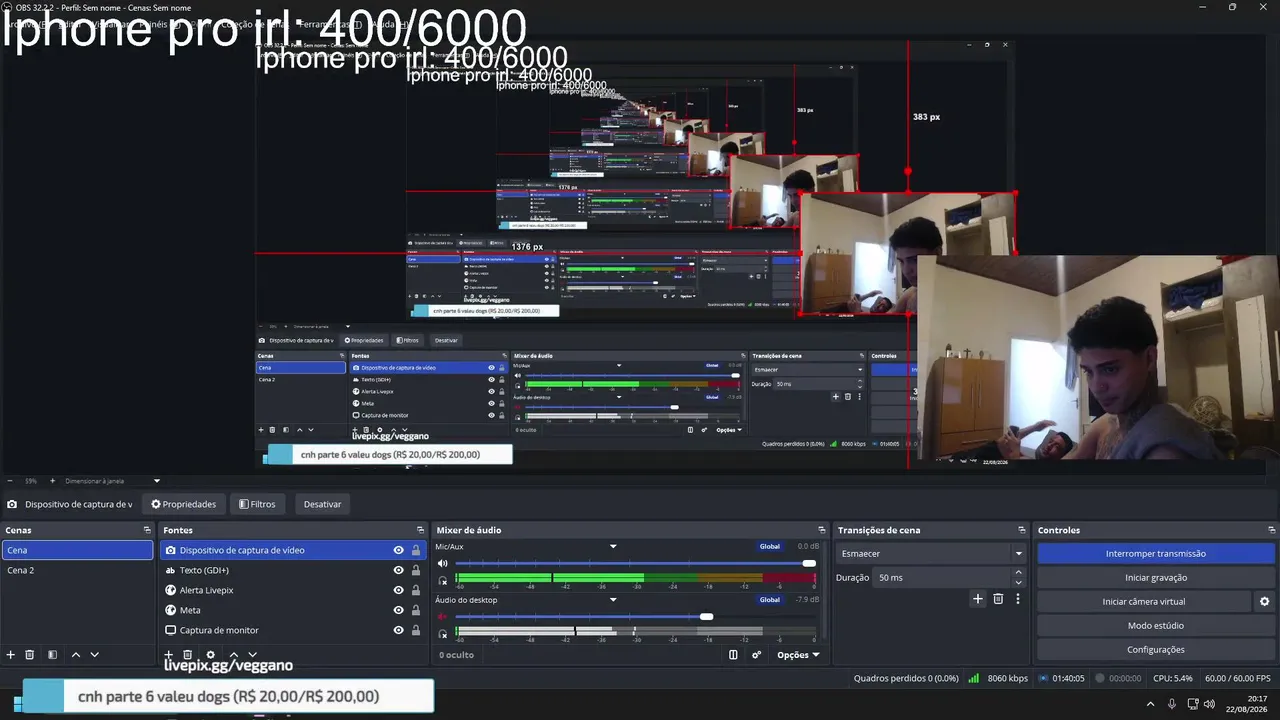Lock the Dispositivo de captura de vídeo source
Screen dimensions: 1280x720
tap(416, 550)
